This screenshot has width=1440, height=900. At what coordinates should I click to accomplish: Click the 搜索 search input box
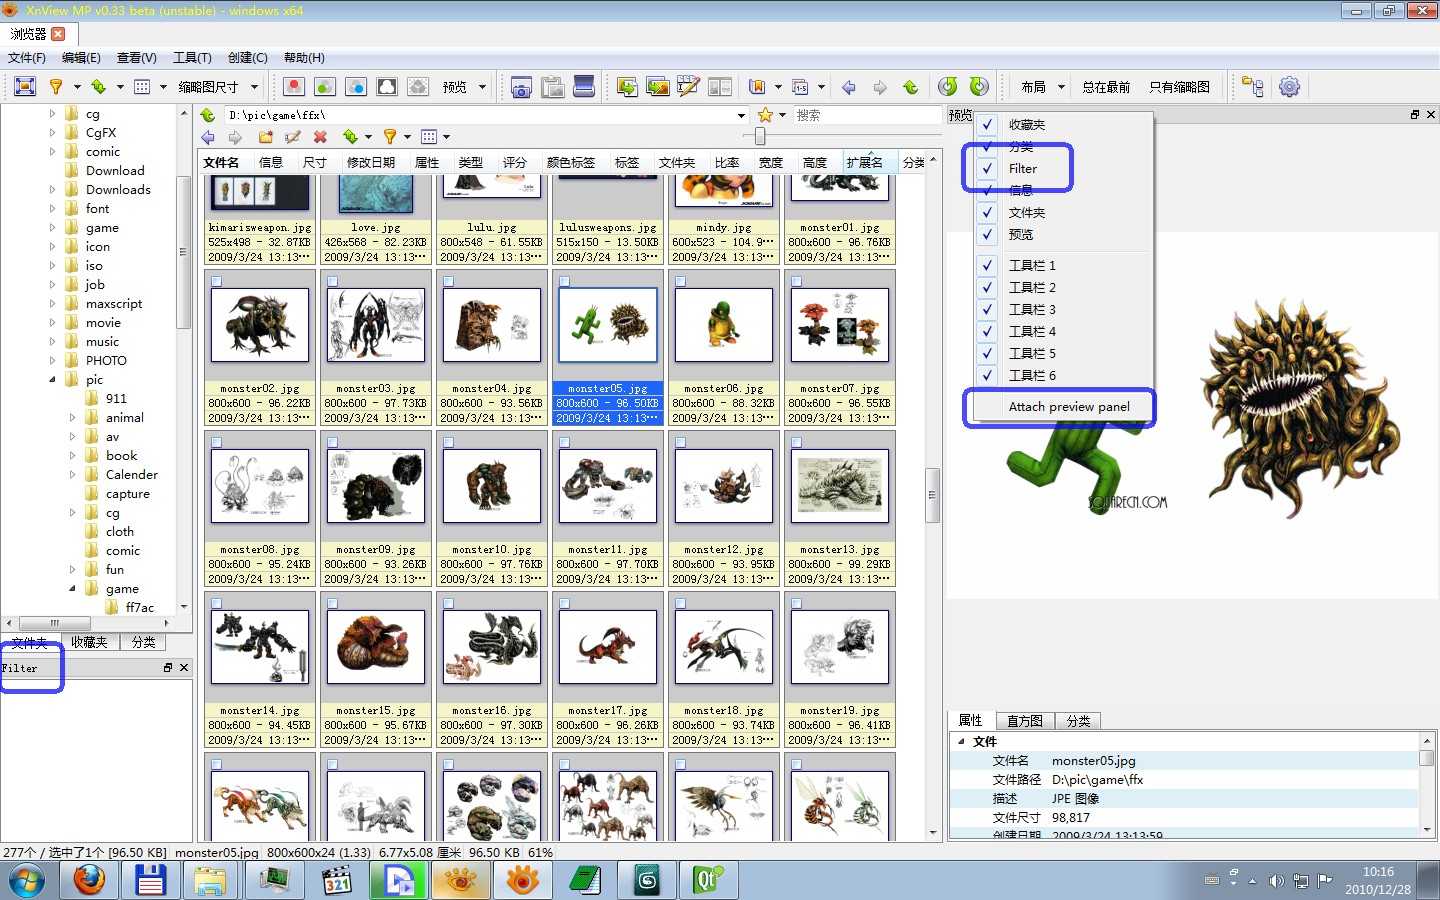pyautogui.click(x=868, y=115)
